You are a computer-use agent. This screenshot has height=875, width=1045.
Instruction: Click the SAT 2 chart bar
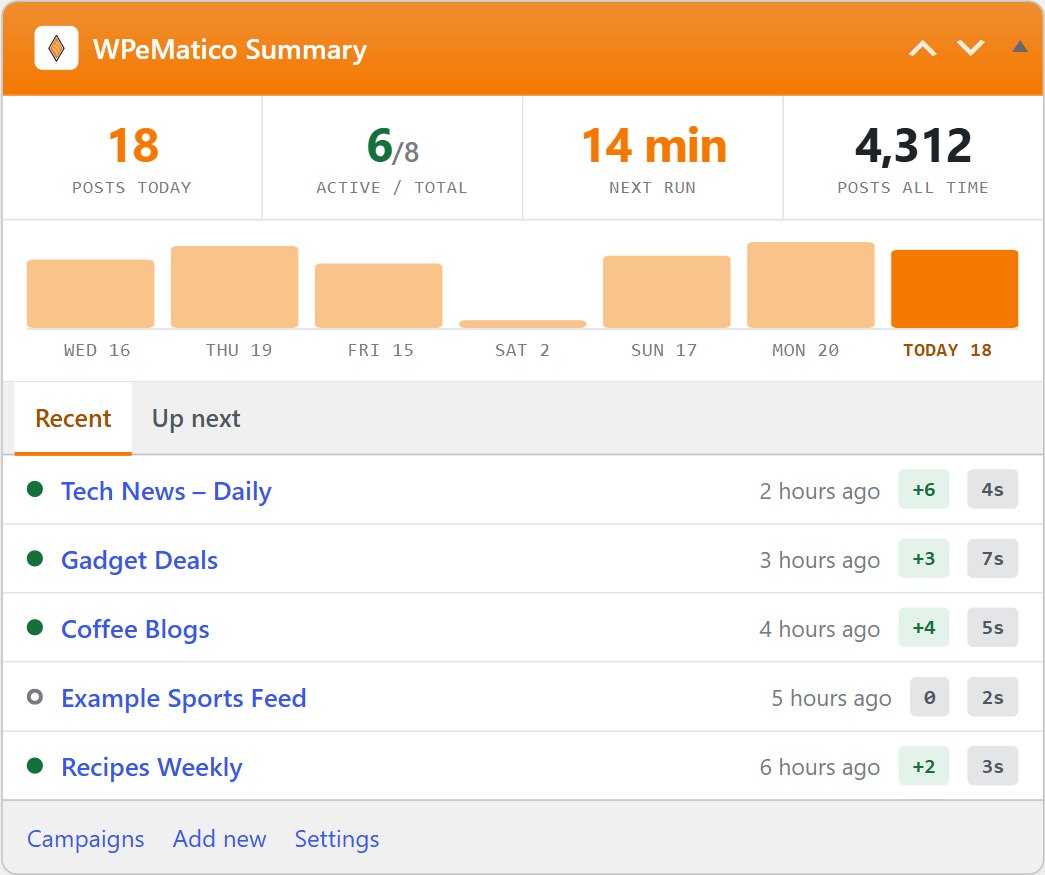tap(522, 324)
